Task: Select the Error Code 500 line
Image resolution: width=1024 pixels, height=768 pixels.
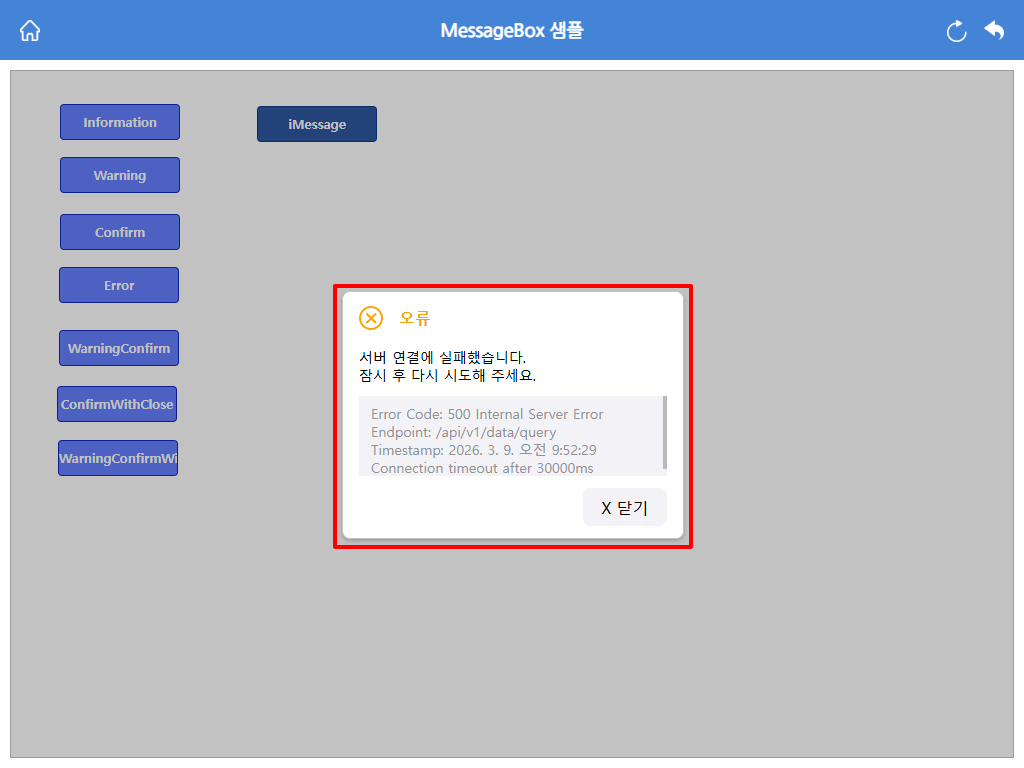Action: (x=487, y=414)
